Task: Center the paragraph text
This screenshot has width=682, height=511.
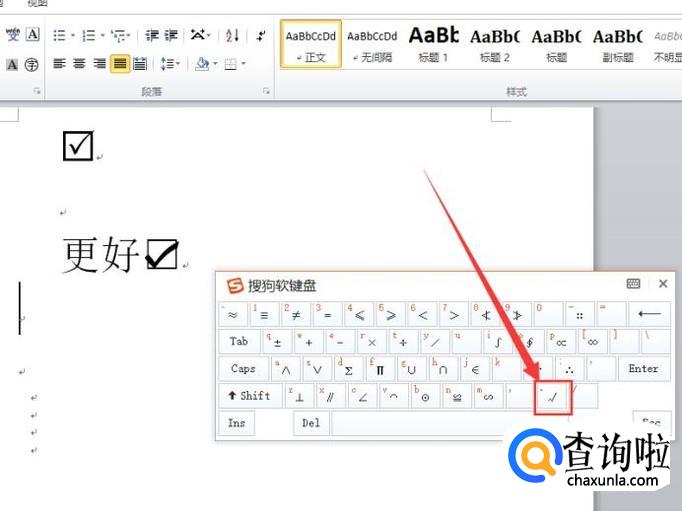Action: pos(80,64)
